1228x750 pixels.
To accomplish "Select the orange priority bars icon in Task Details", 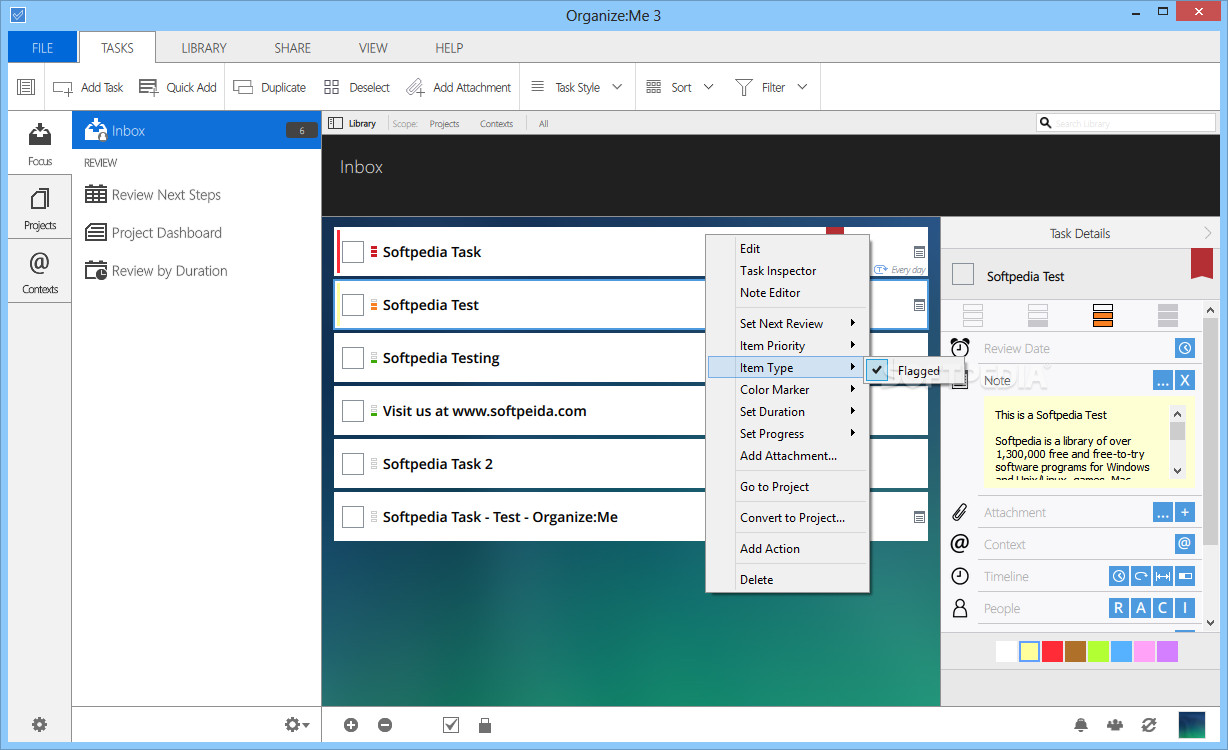I will pyautogui.click(x=1103, y=316).
